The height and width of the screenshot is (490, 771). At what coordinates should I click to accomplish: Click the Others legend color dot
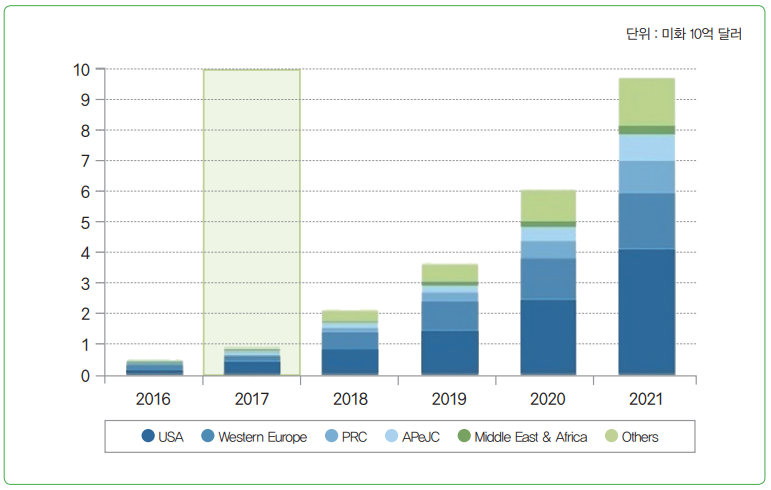(x=612, y=435)
